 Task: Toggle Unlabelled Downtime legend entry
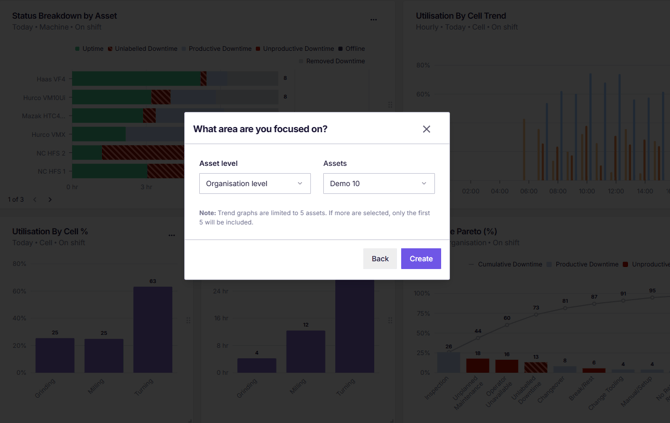(x=142, y=49)
